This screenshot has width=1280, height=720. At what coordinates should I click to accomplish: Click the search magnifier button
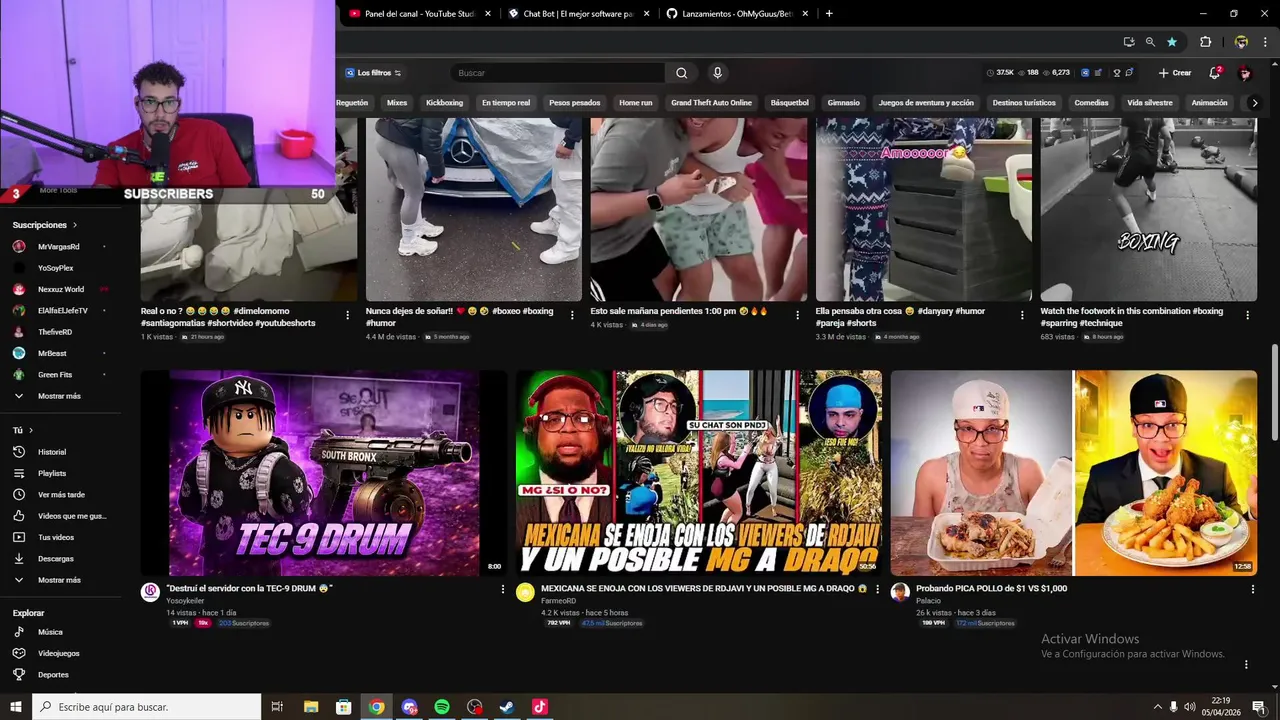[x=681, y=73]
